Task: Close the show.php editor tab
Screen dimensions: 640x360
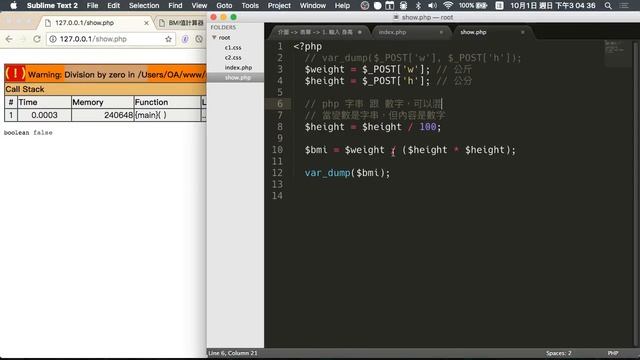Action: click(522, 32)
